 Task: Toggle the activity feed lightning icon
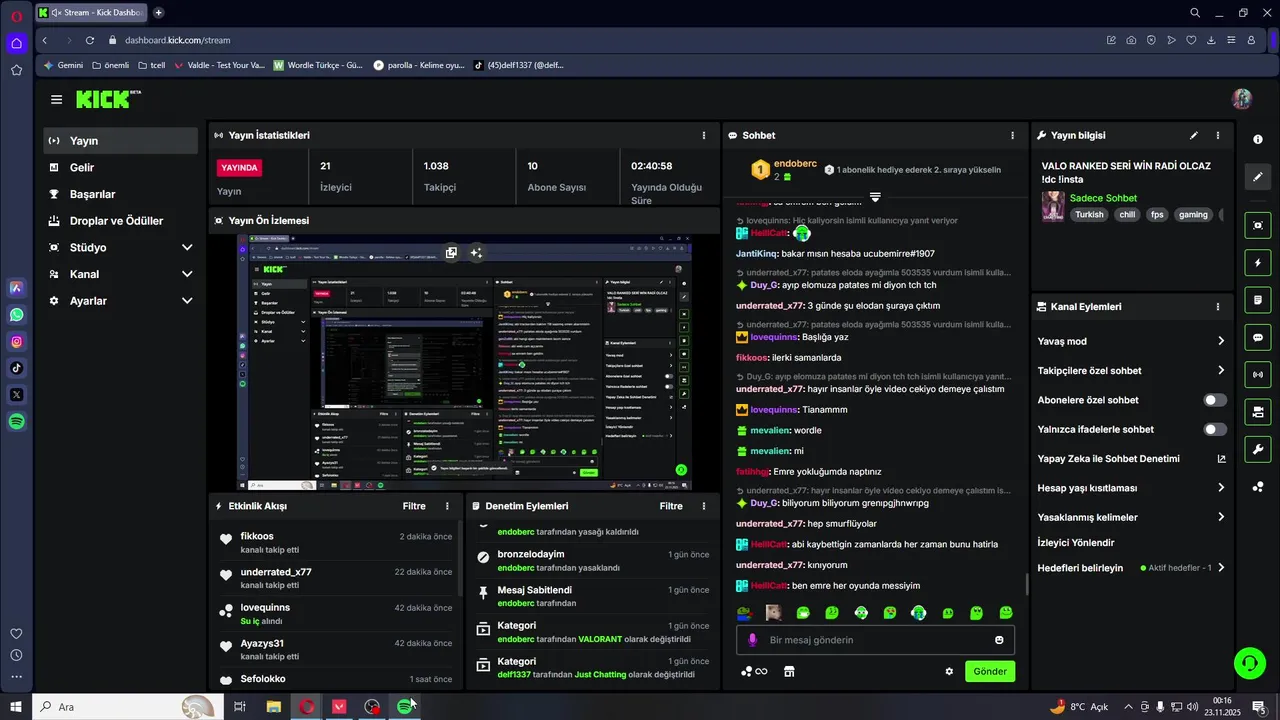pyautogui.click(x=1258, y=263)
